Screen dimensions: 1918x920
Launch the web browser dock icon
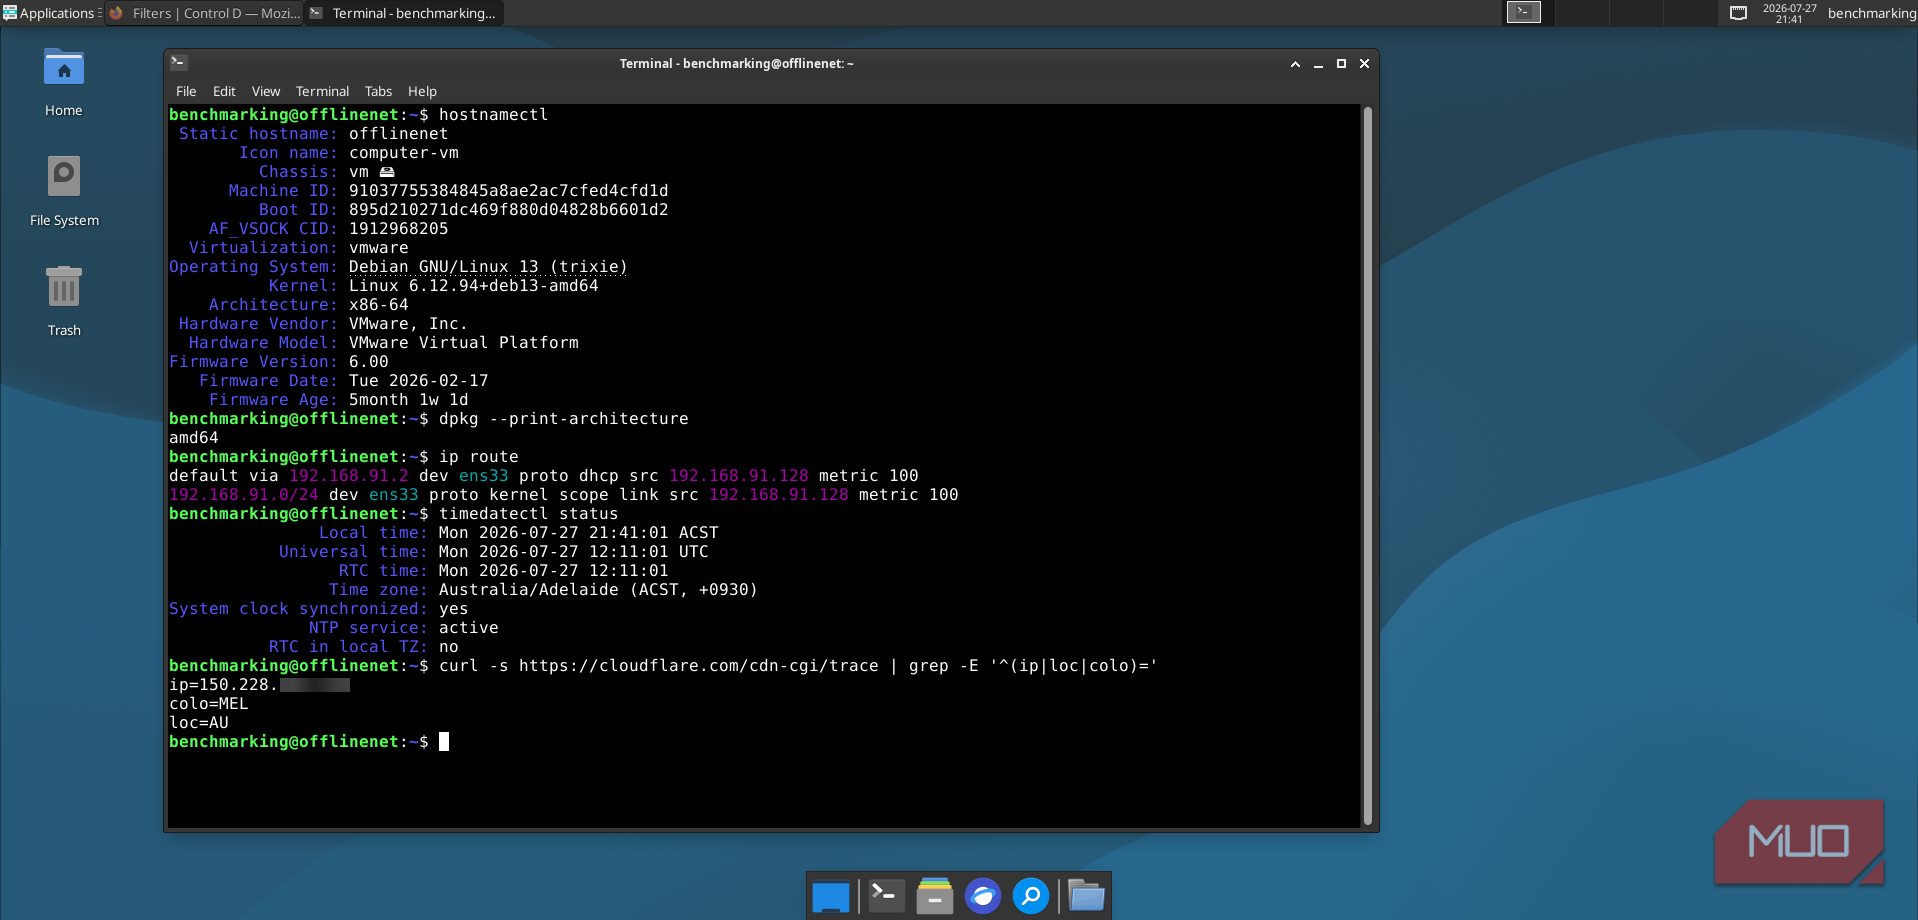983,896
